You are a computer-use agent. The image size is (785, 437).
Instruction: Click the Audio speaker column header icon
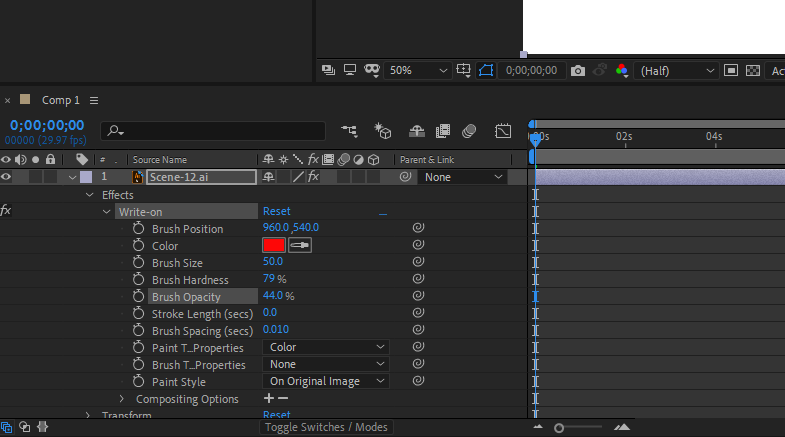coord(21,160)
